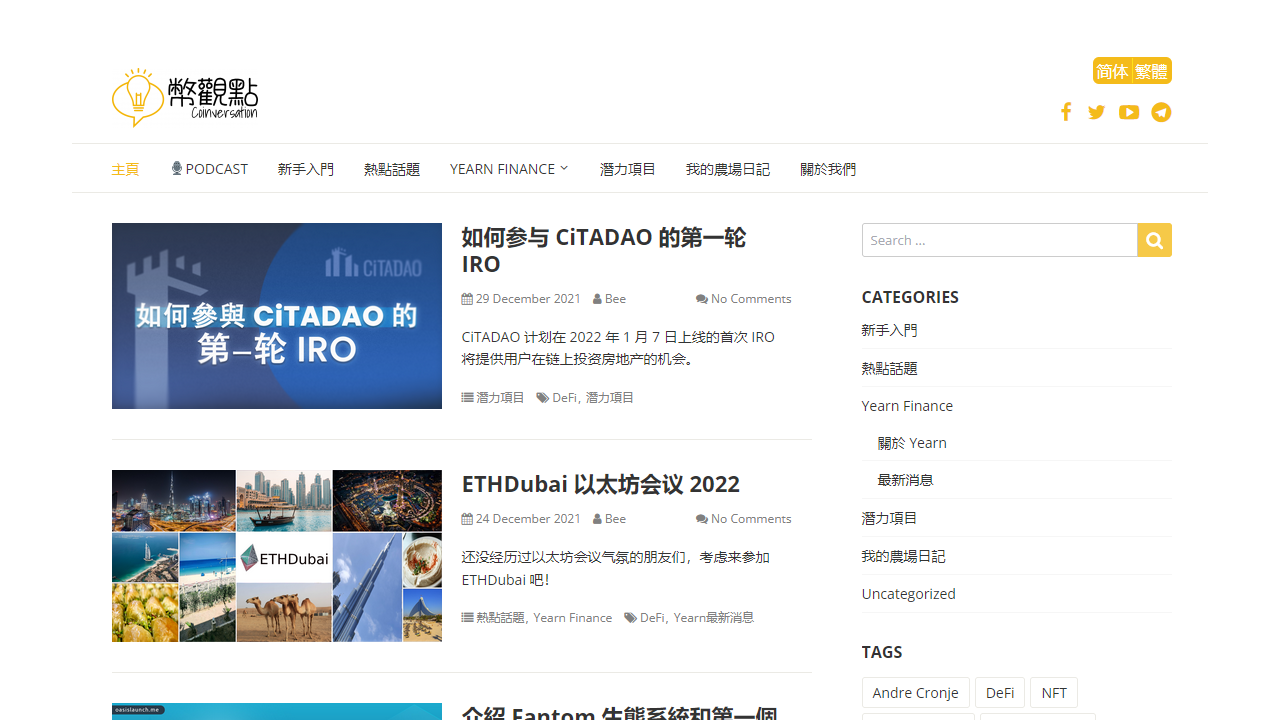Open sidebar category Yearn Finance

click(907, 405)
